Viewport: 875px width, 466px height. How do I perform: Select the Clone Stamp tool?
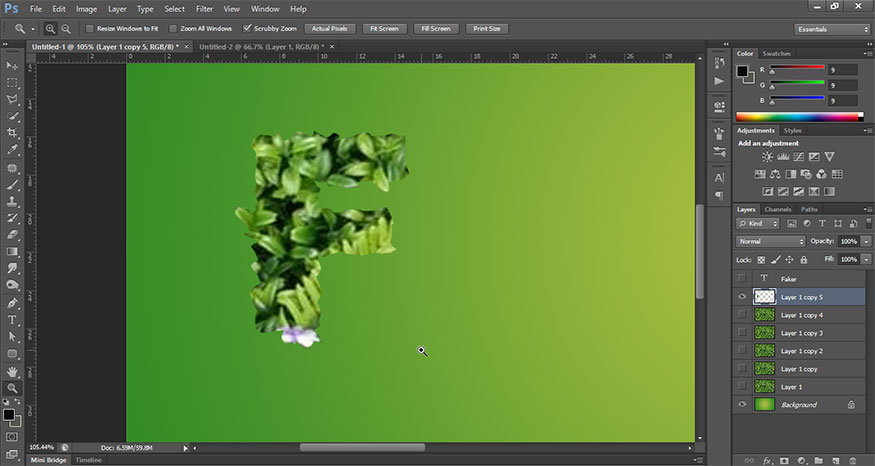coord(12,201)
